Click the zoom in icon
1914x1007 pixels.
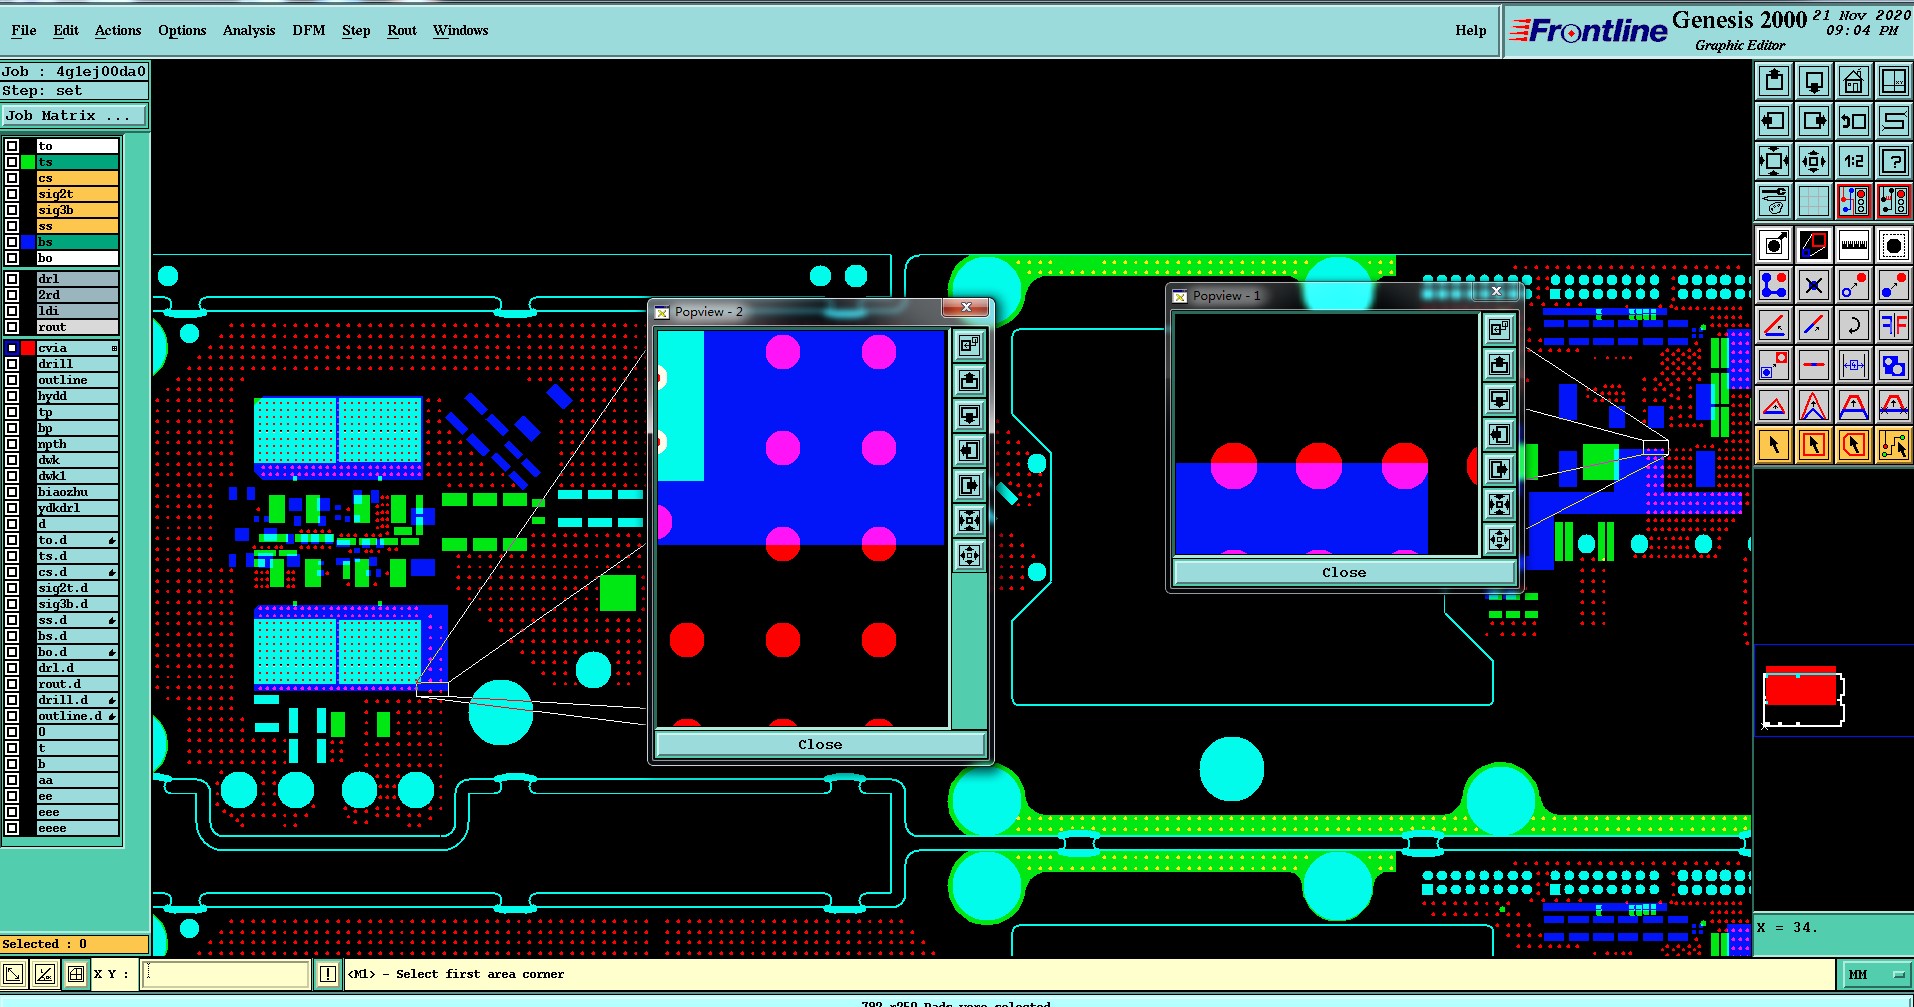[1774, 161]
